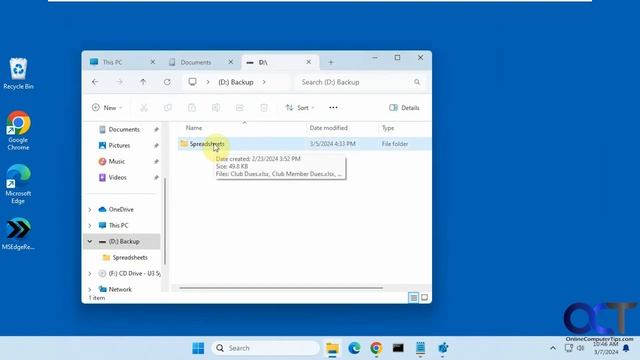
Task: Sort by the Type column header
Action: (388, 128)
